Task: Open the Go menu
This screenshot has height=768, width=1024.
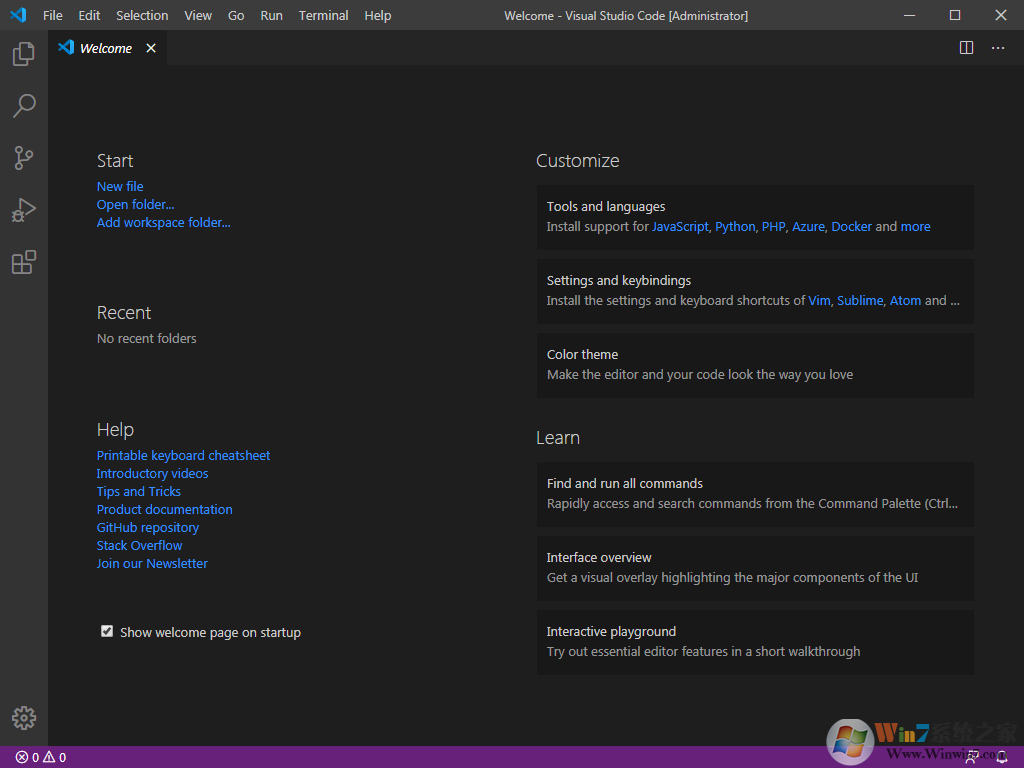Action: pyautogui.click(x=236, y=15)
